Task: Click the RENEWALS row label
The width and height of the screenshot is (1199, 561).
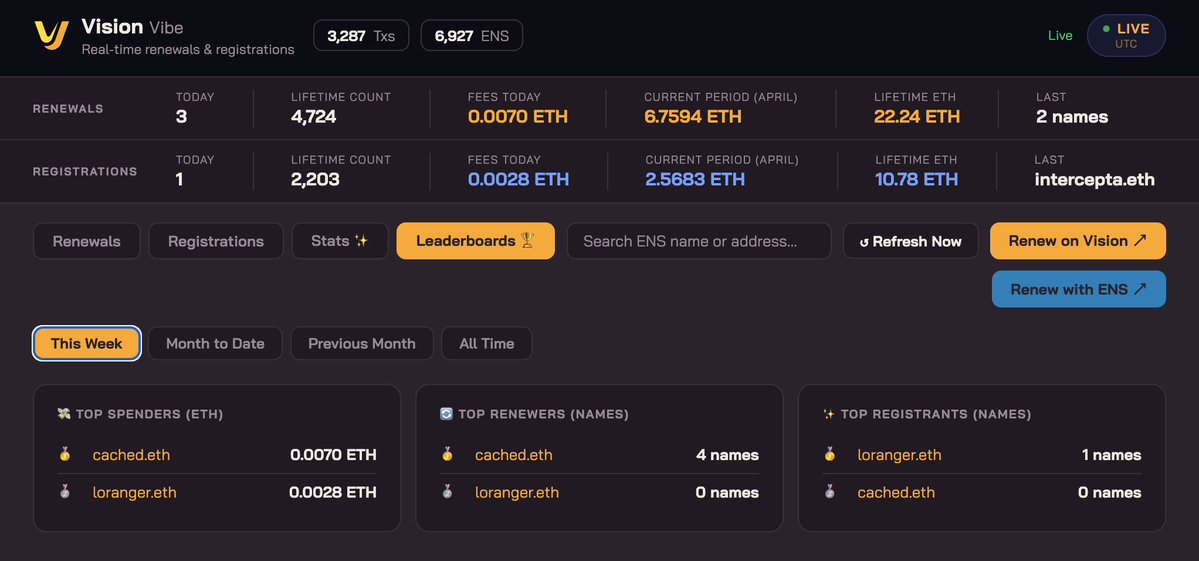Action: coord(68,109)
